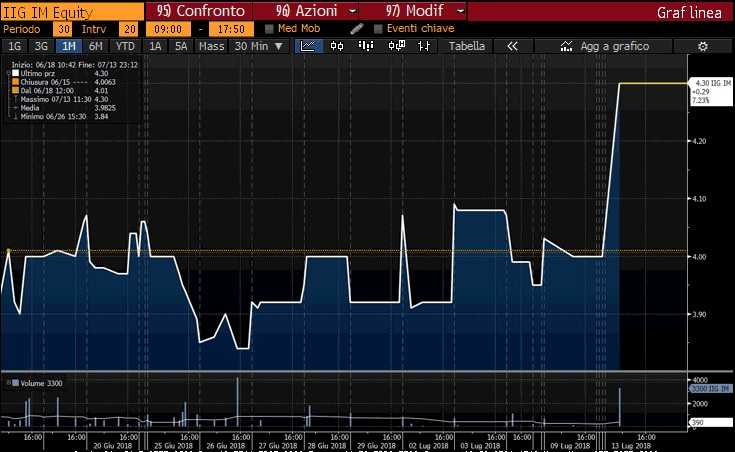
Task: Click the Tabella button
Action: 467,46
